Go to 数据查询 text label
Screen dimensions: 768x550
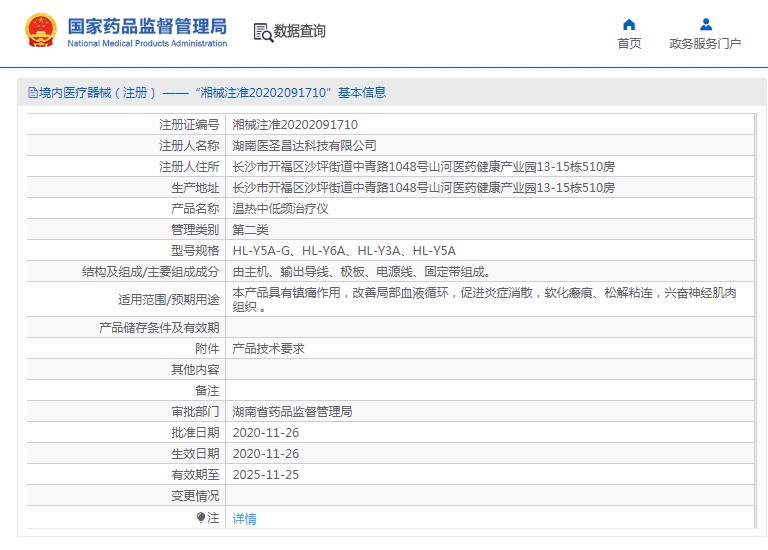pyautogui.click(x=300, y=32)
